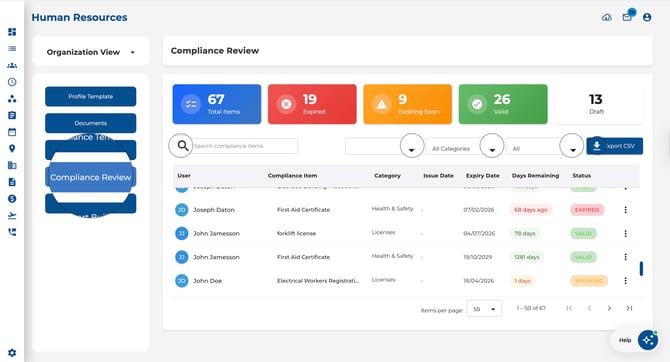Sort by the Category column header
Image resolution: width=670 pixels, height=362 pixels.
coord(387,176)
